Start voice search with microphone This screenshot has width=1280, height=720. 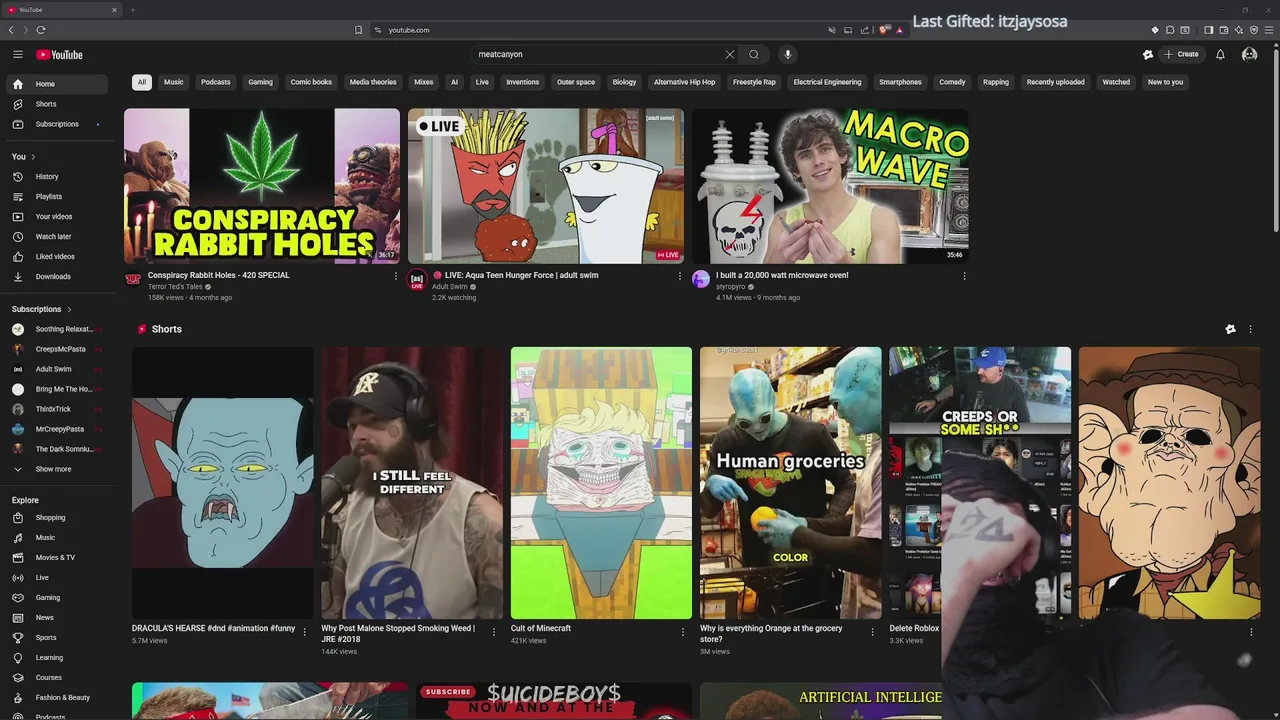coord(787,54)
